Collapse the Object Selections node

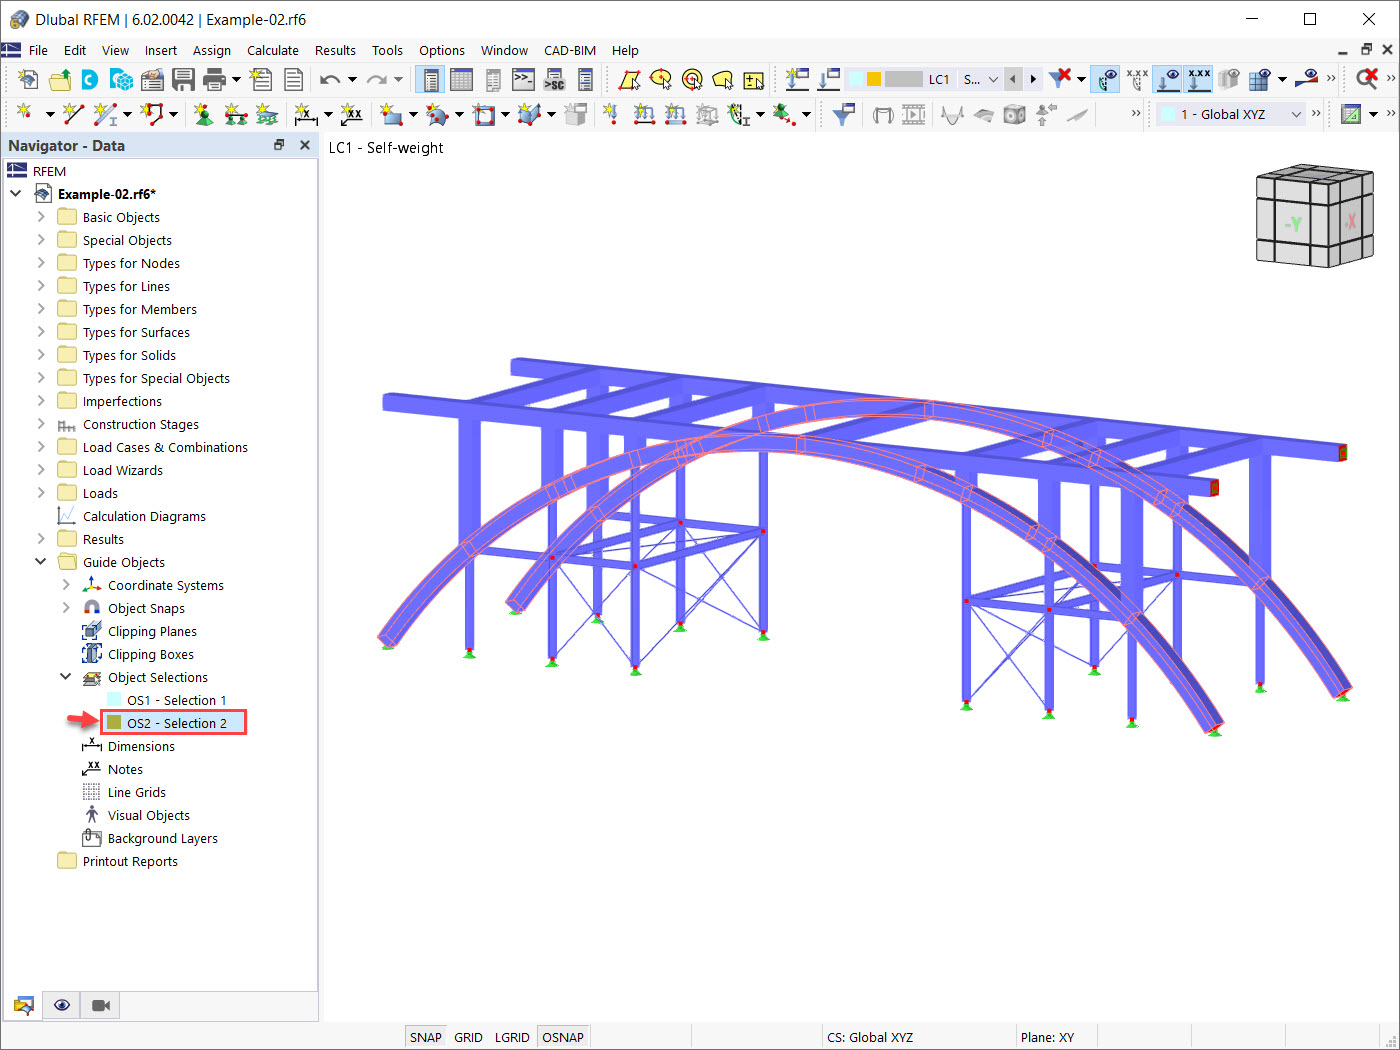point(66,677)
